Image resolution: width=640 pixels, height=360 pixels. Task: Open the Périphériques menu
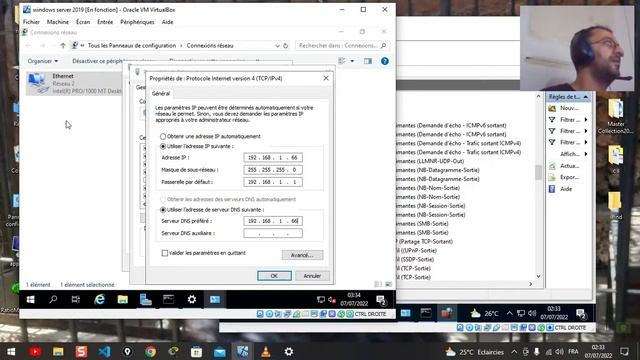coord(137,22)
